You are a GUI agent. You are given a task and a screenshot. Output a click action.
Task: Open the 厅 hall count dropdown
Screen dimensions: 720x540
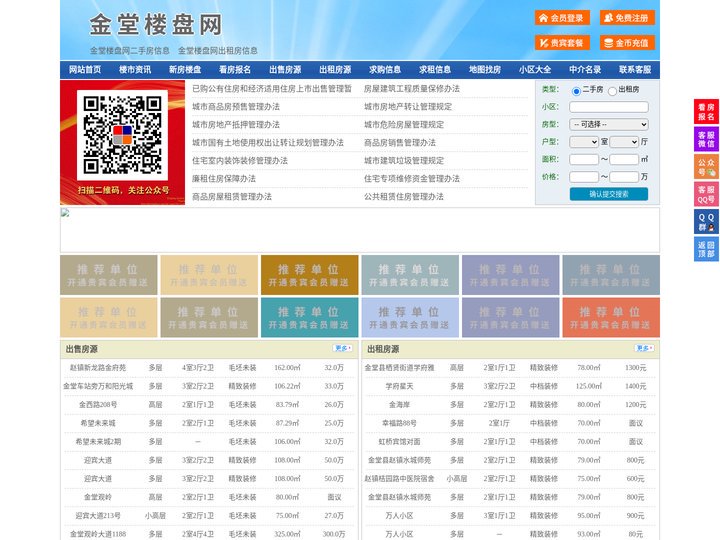pos(624,142)
